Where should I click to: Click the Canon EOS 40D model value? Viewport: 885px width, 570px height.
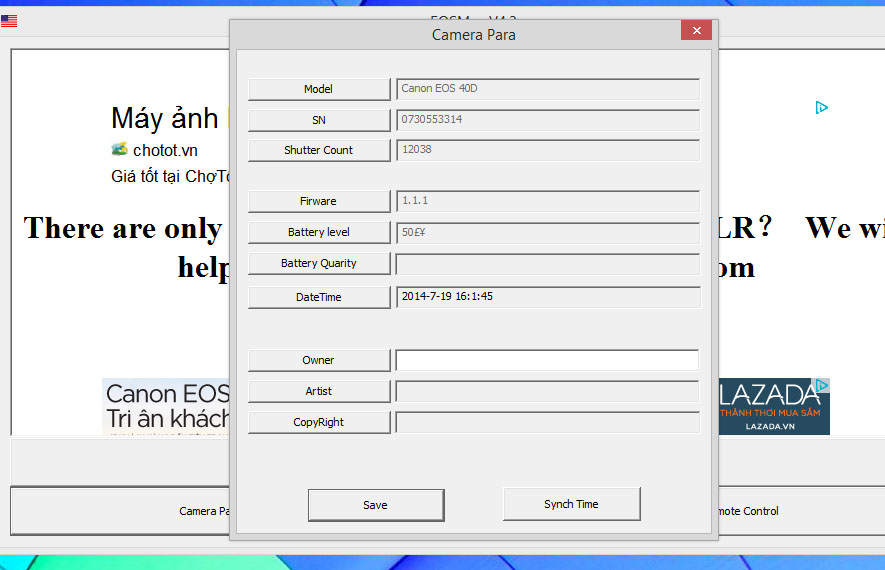[547, 89]
